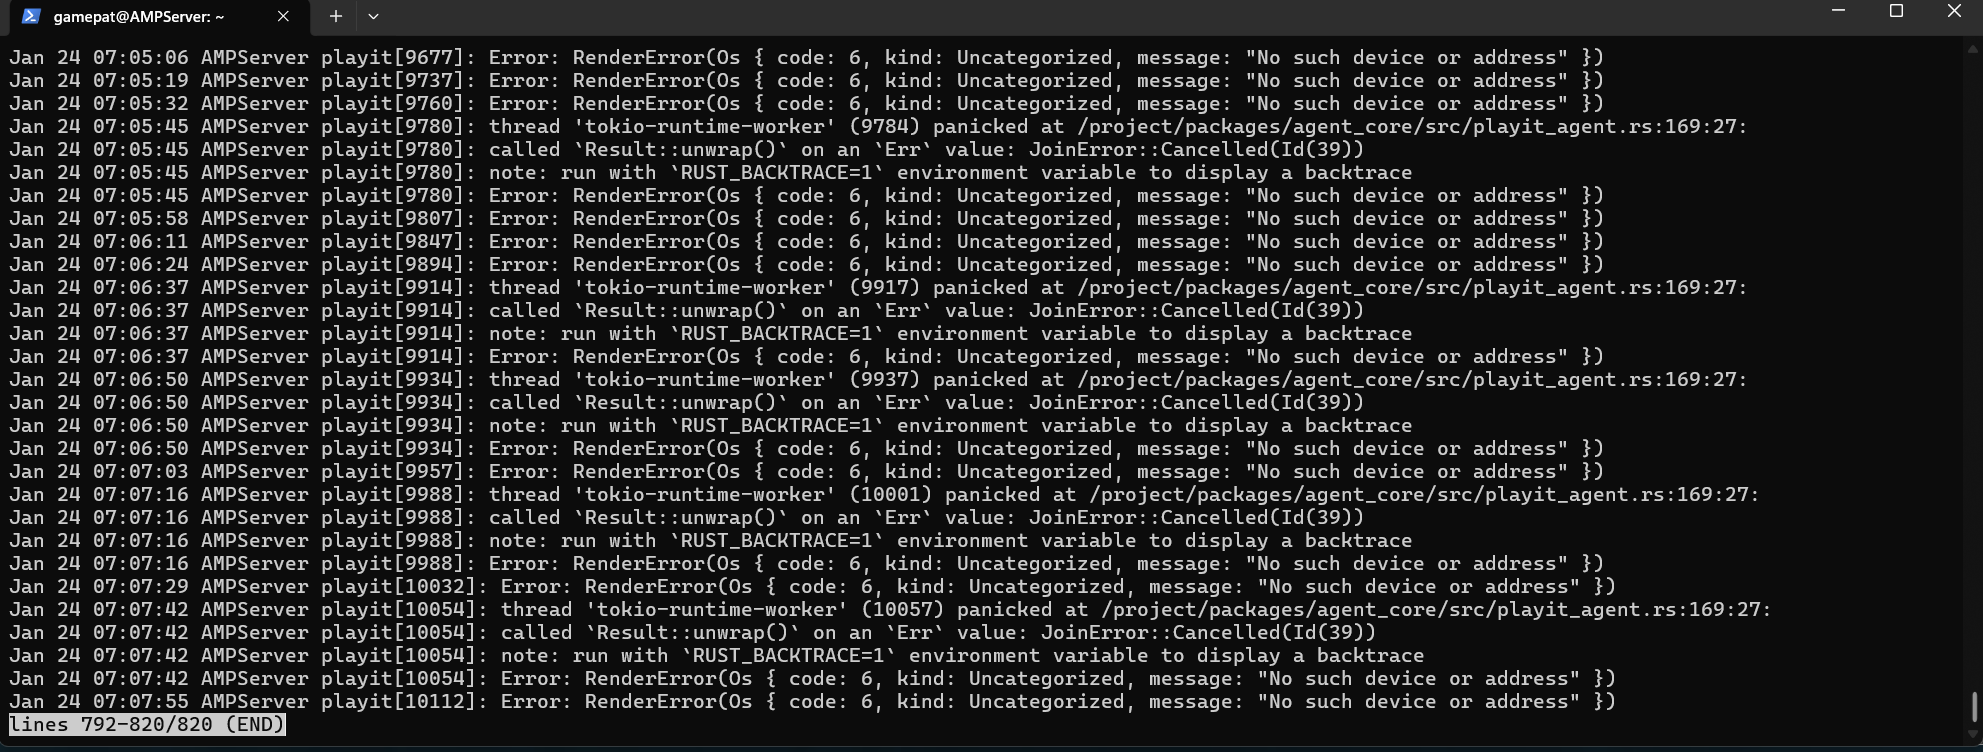Screen dimensions: 1983x752
Task: Close the terminal window
Action: tap(1954, 11)
